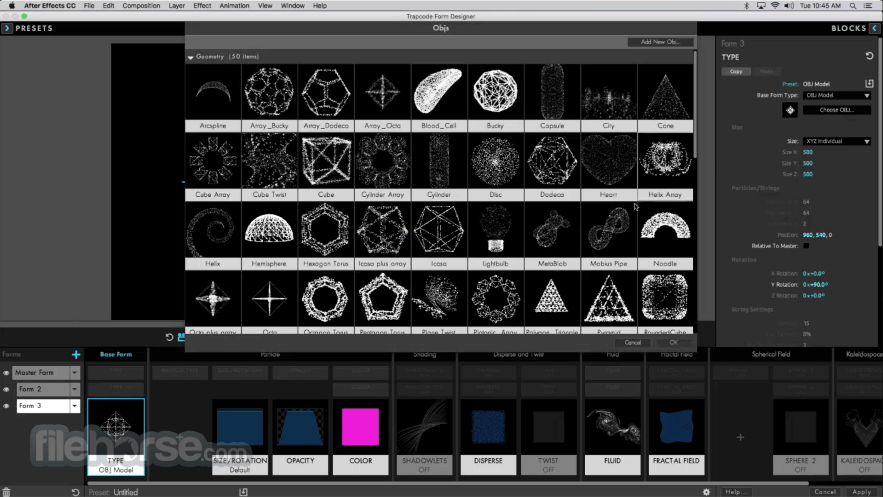Open the File menu
This screenshot has height=497, width=883.
click(x=89, y=6)
